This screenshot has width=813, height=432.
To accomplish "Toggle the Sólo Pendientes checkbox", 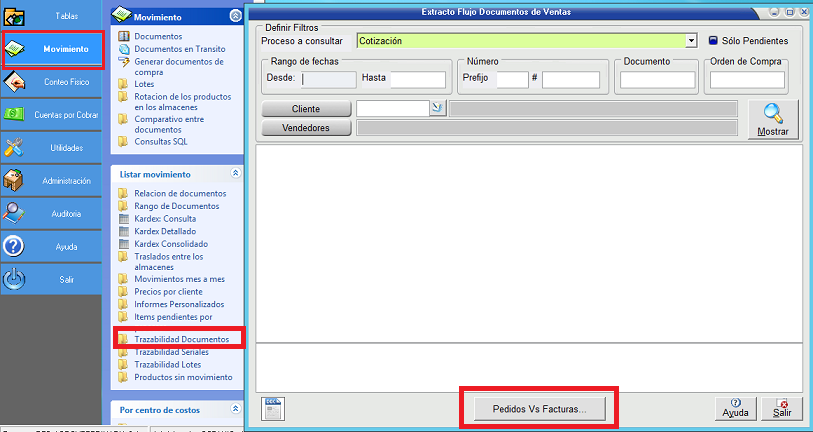I will coord(714,41).
